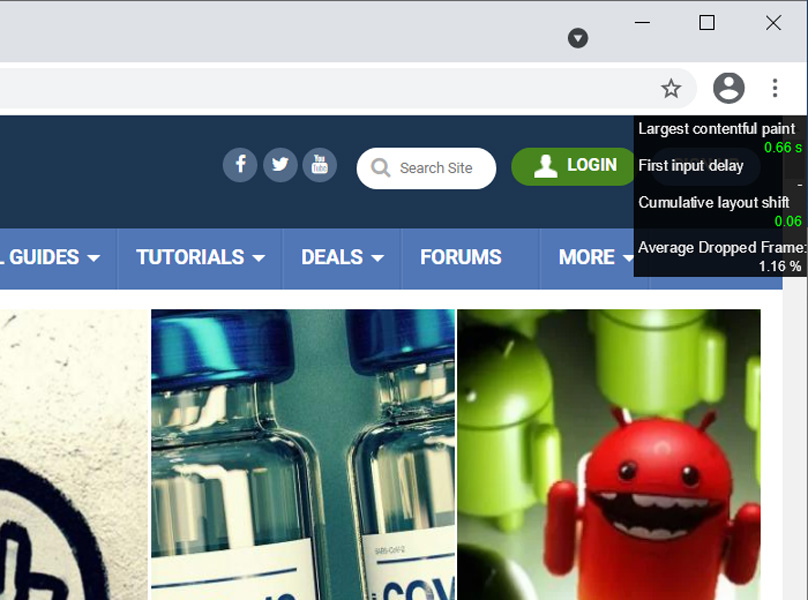Bookmark this page with the star icon
808x600 pixels.
[x=671, y=89]
